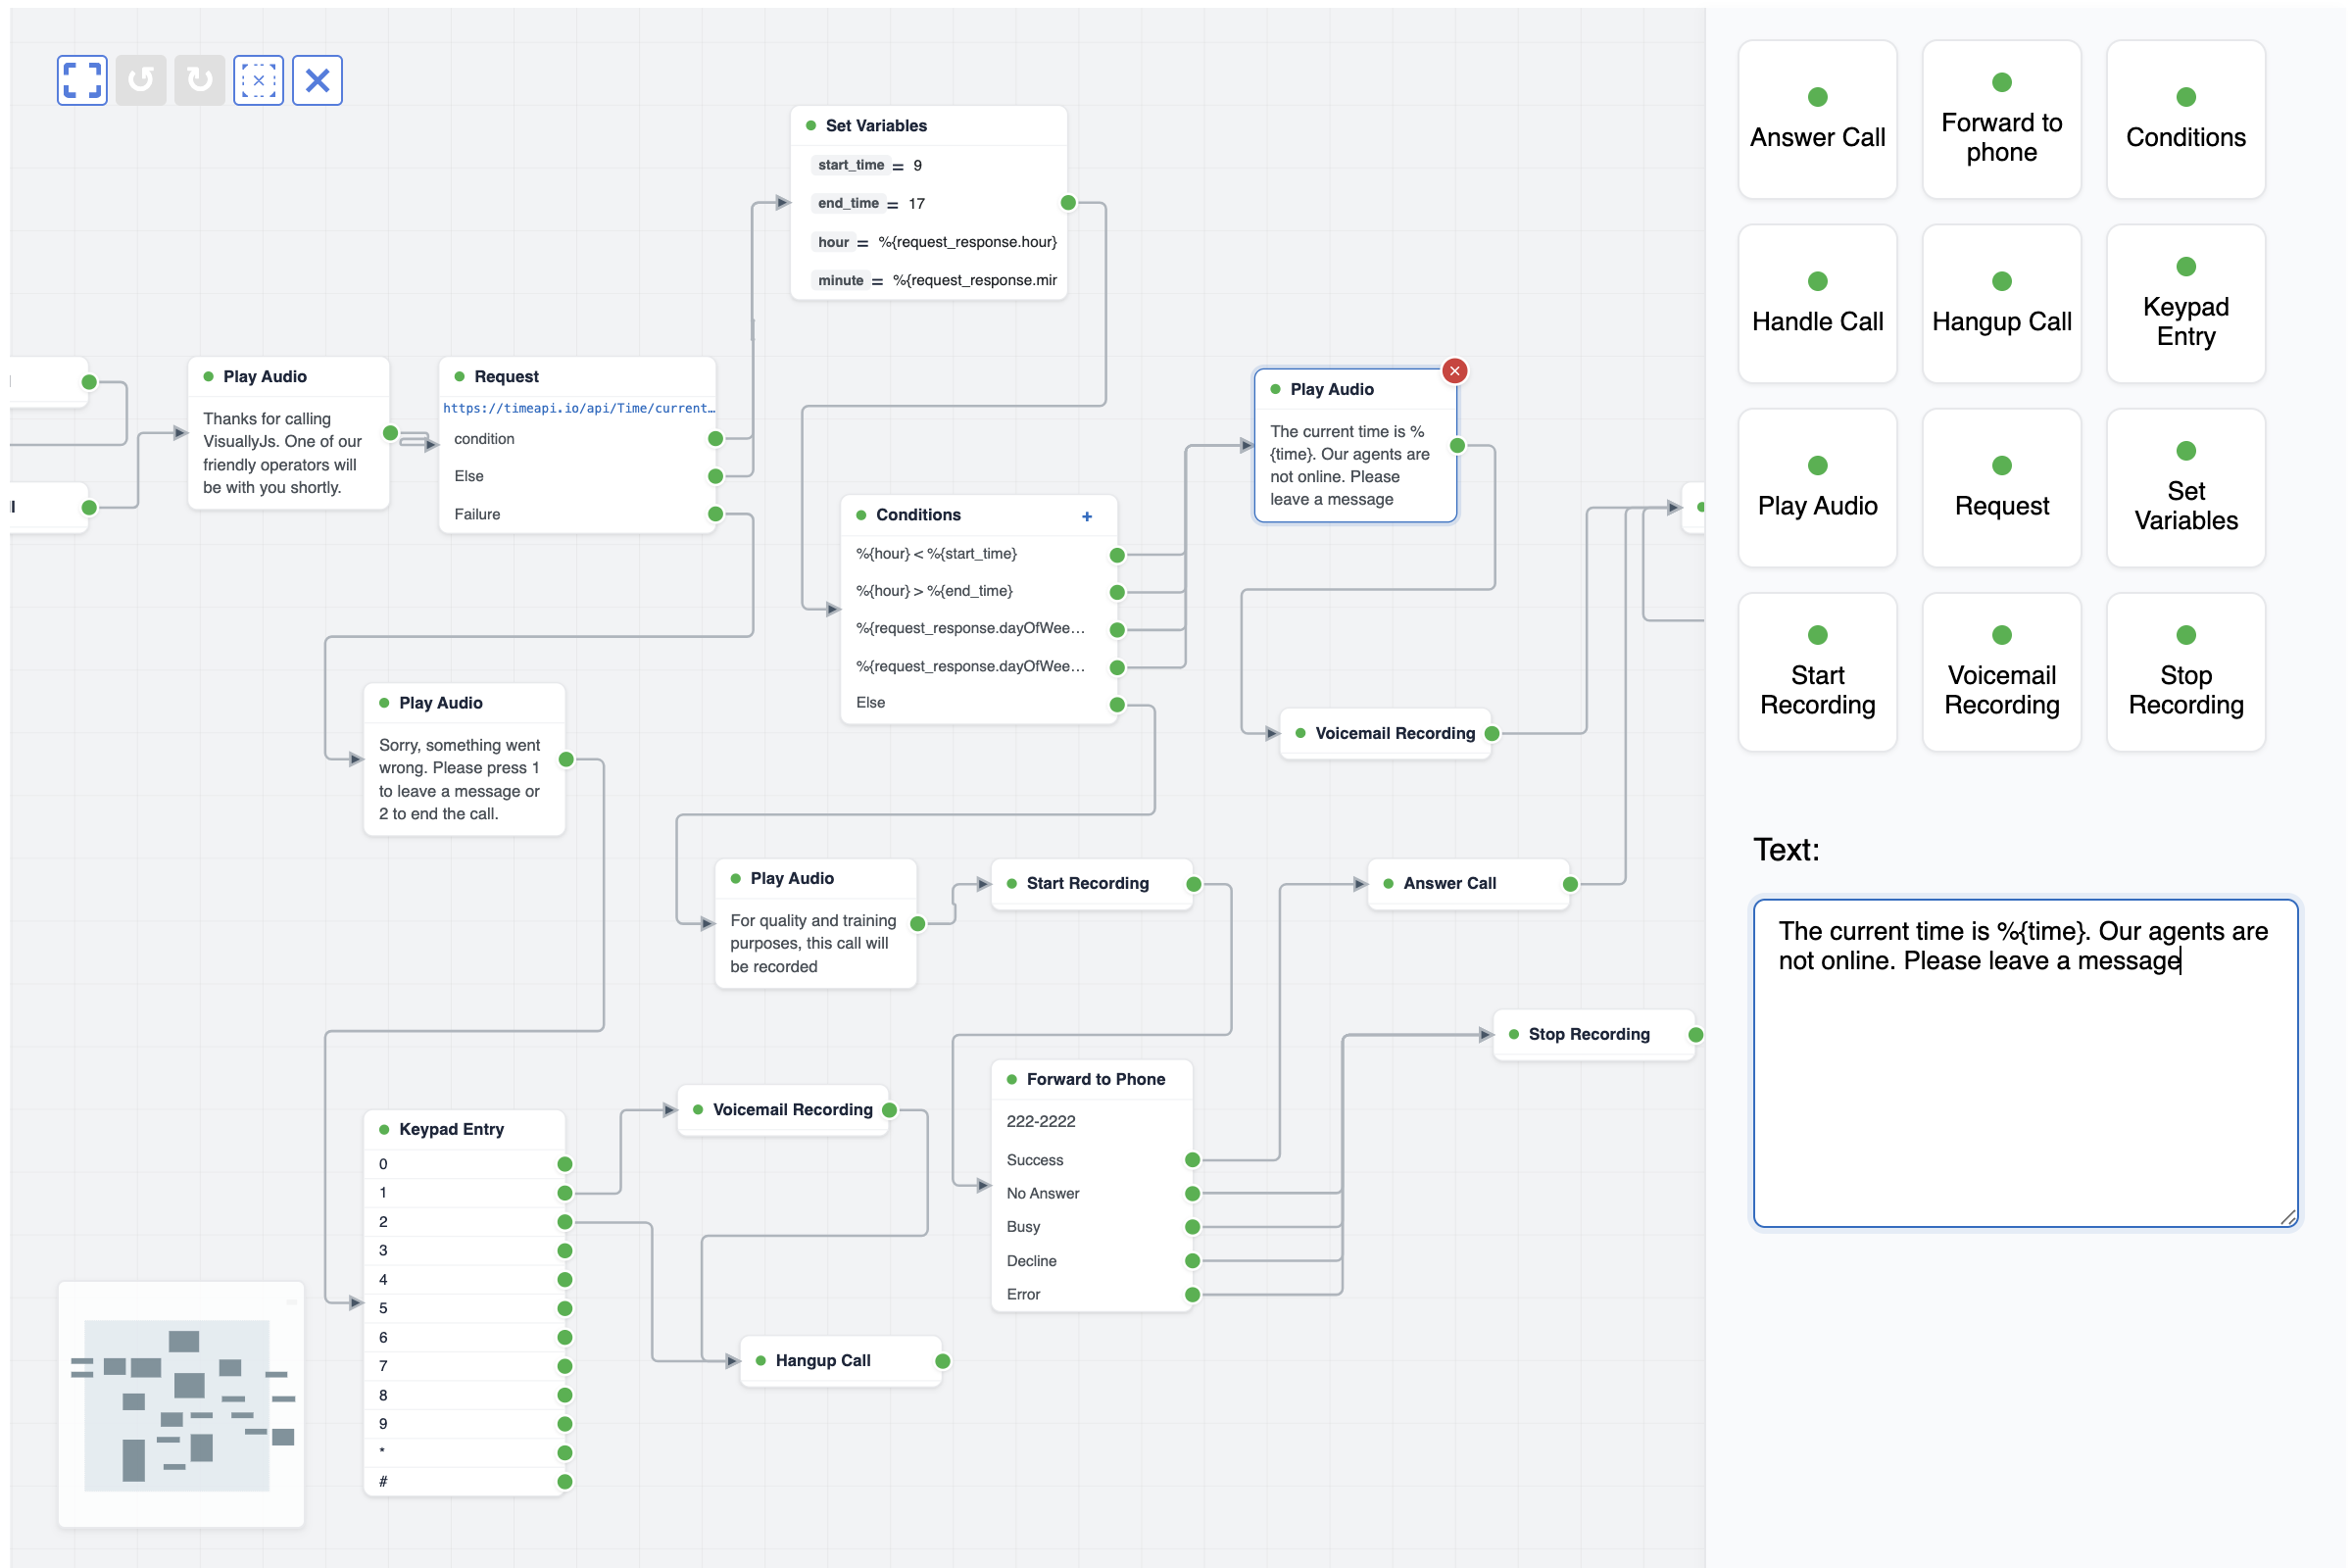Viewport: 2352px width, 1568px height.
Task: Click the 222-2222 phone number text
Action: (x=1042, y=1123)
